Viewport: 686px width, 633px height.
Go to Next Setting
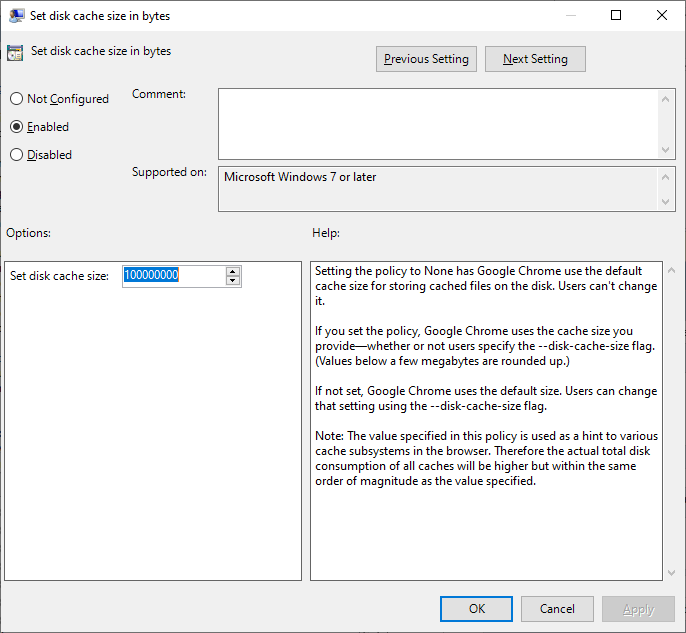(535, 59)
